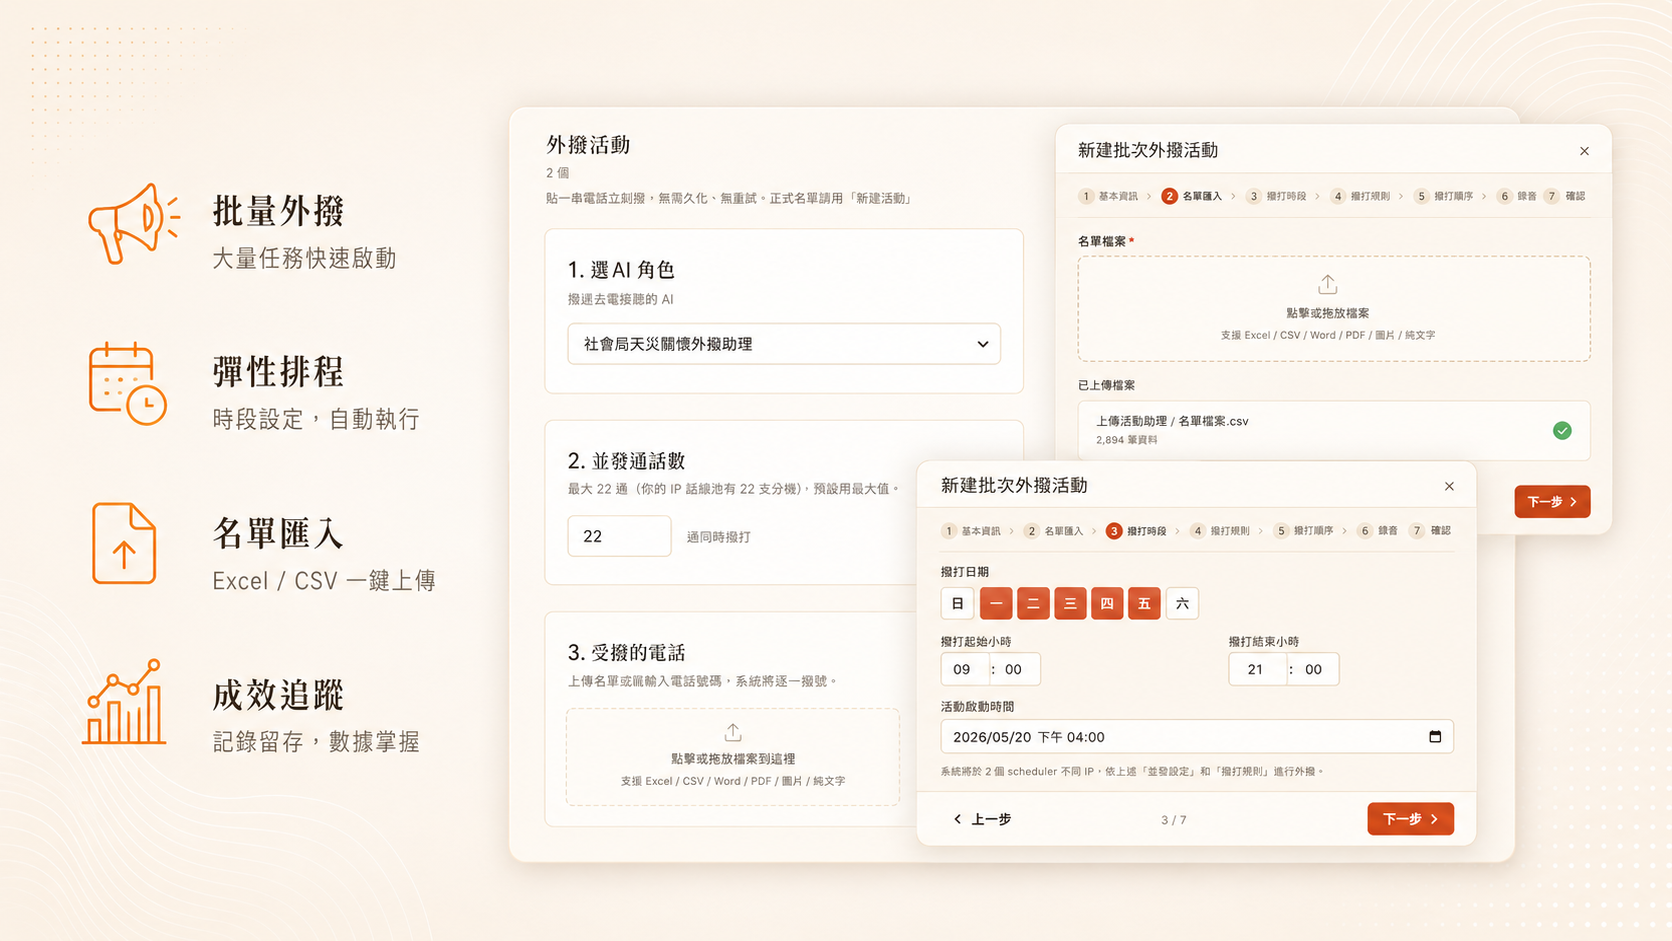Select step 6 錄音 in front dialog
Viewport: 1672px width, 941px height.
pos(1377,531)
